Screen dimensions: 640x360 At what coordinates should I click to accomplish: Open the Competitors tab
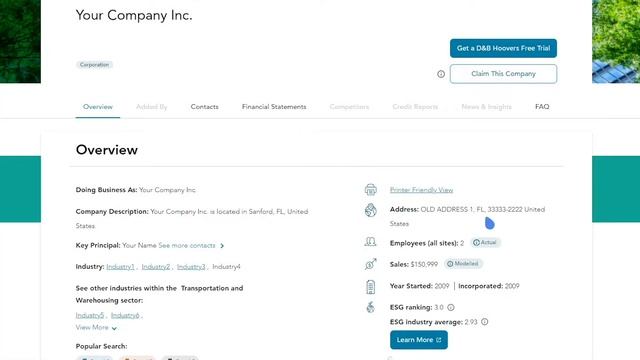tap(349, 107)
